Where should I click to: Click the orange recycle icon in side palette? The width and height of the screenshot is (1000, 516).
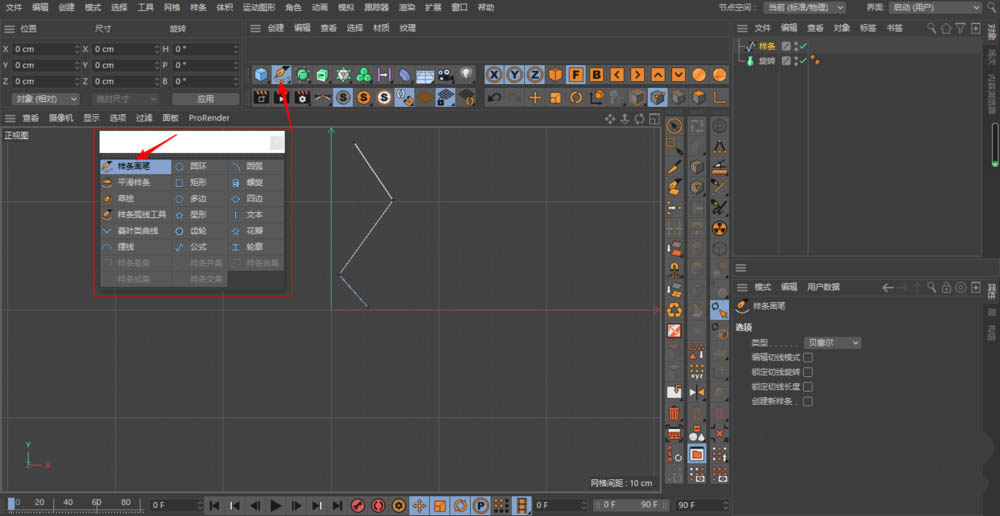pyautogui.click(x=674, y=311)
